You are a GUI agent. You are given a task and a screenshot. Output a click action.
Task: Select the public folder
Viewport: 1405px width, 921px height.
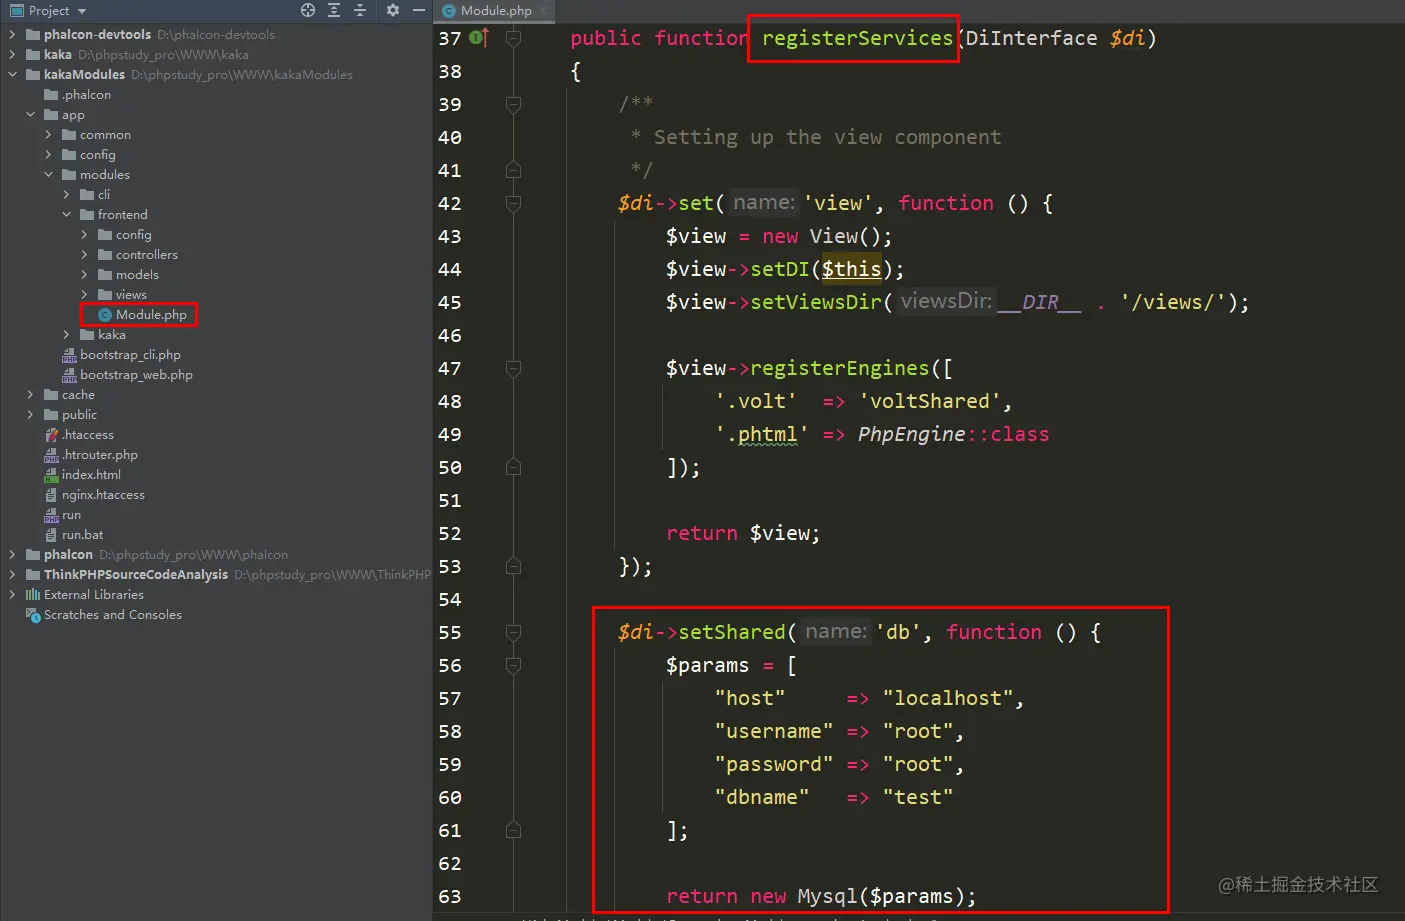coord(70,414)
